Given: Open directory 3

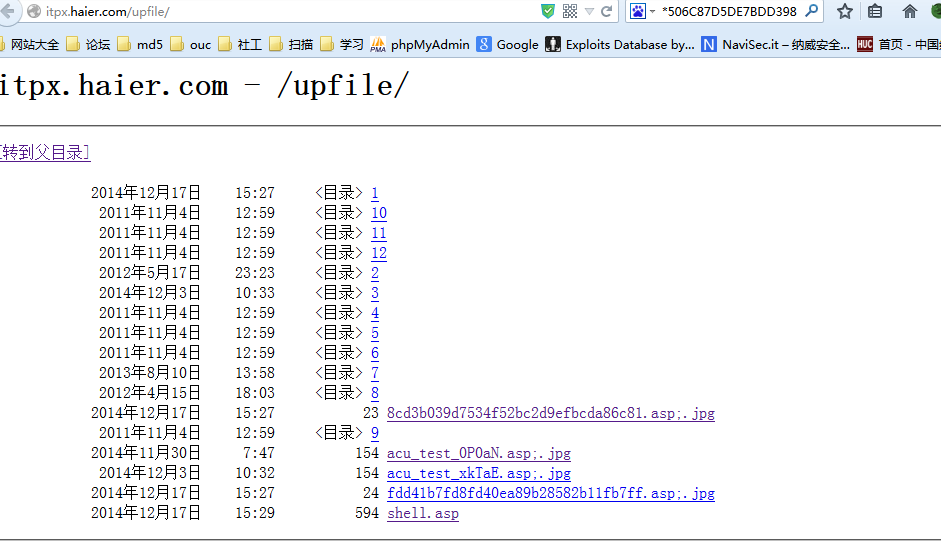Looking at the screenshot, I should 374,293.
